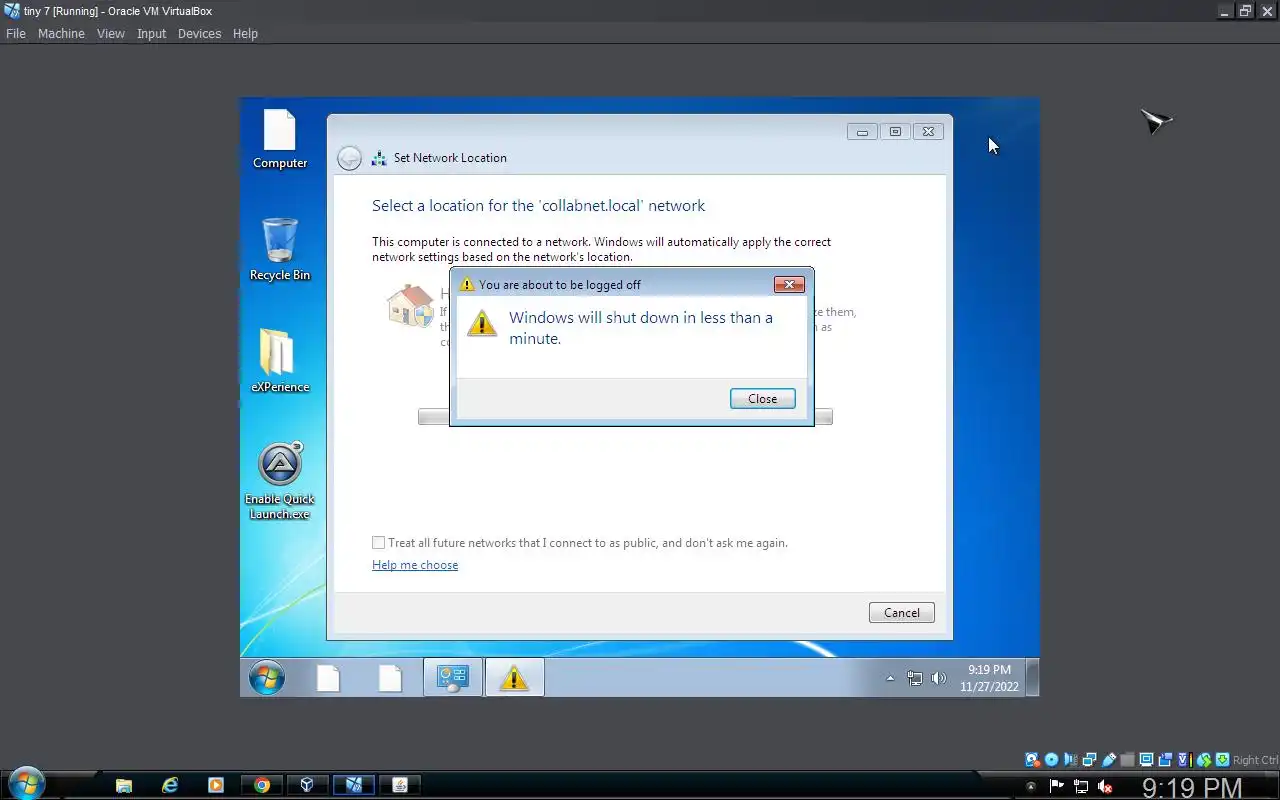Click guest Show Desktop strip at taskbar end
This screenshot has height=800, width=1280.
[x=1033, y=678]
